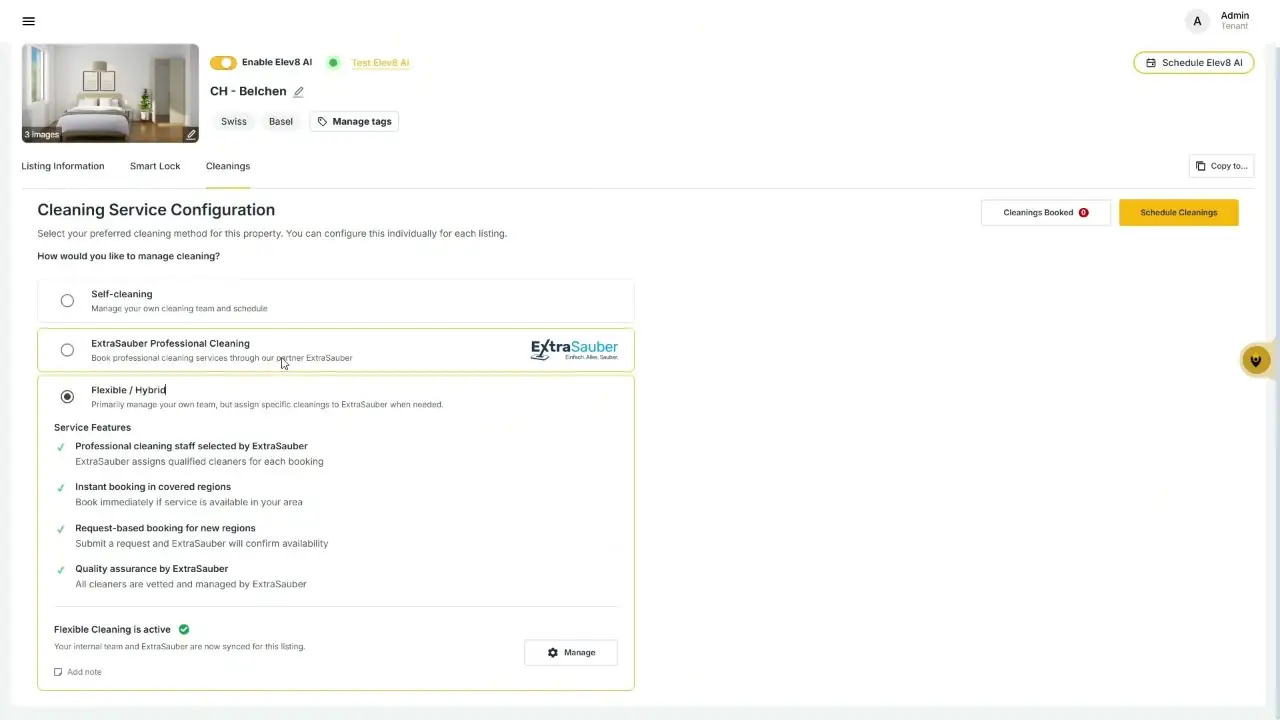
Task: Go to the Cleanings tab
Action: click(228, 166)
